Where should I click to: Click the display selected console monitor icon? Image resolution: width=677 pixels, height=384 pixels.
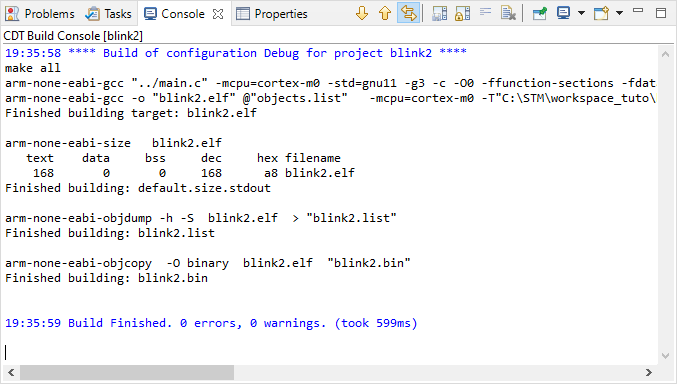click(563, 13)
